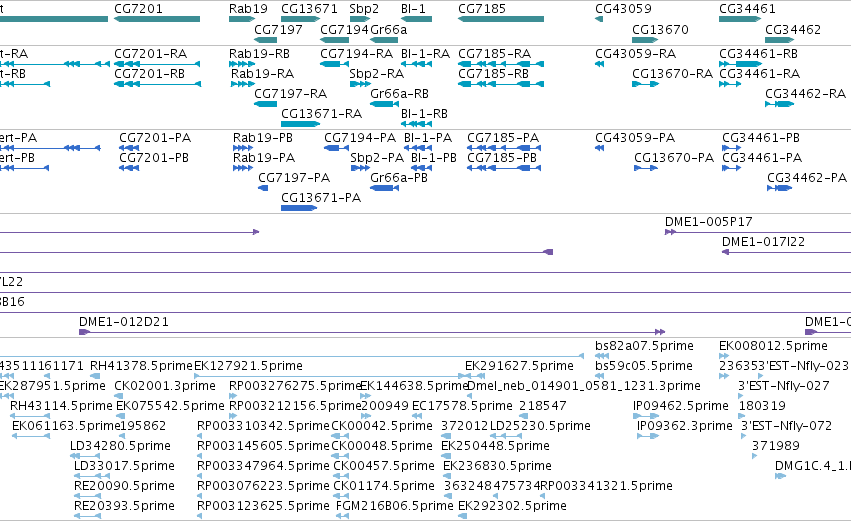851x521 pixels.
Task: Click EST label 3'EST-Nfly-072
Action: 786,425
